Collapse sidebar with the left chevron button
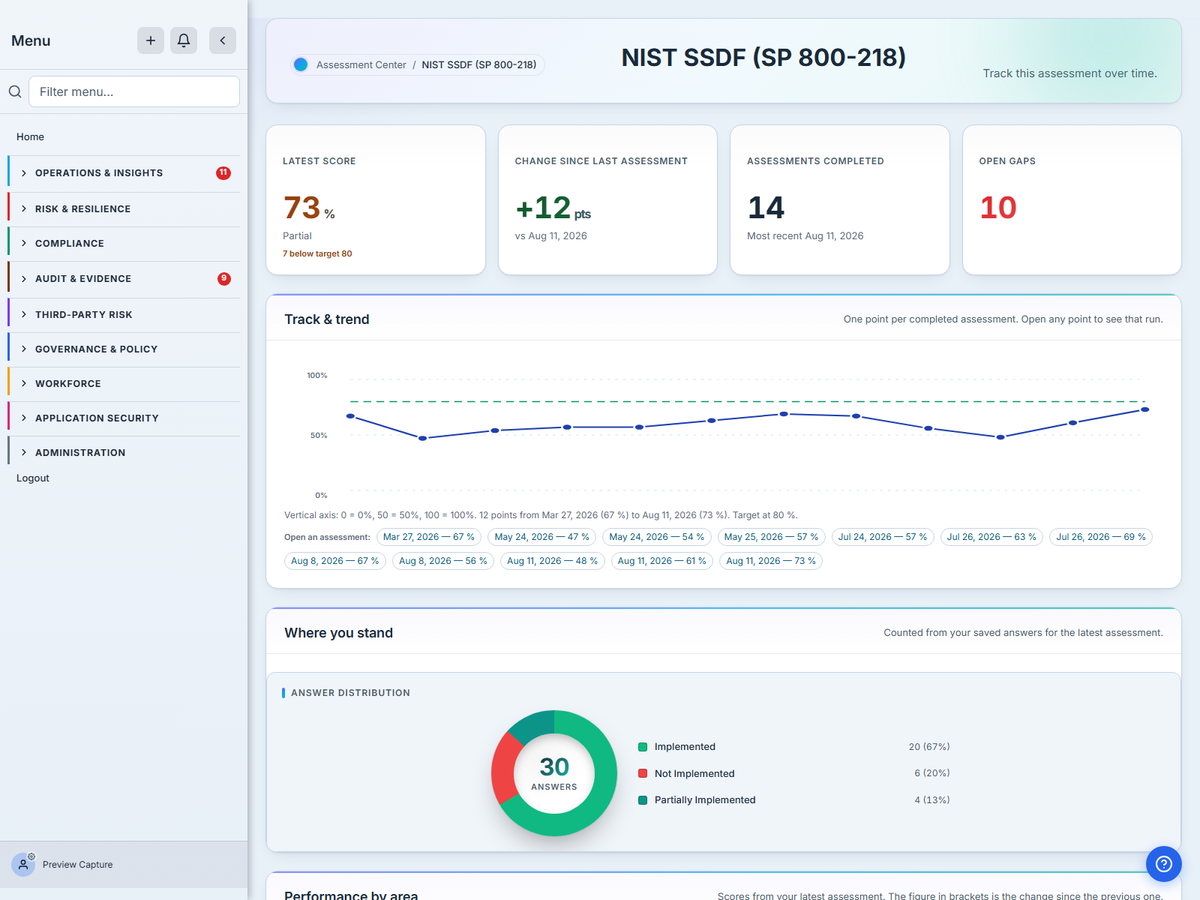 222,40
